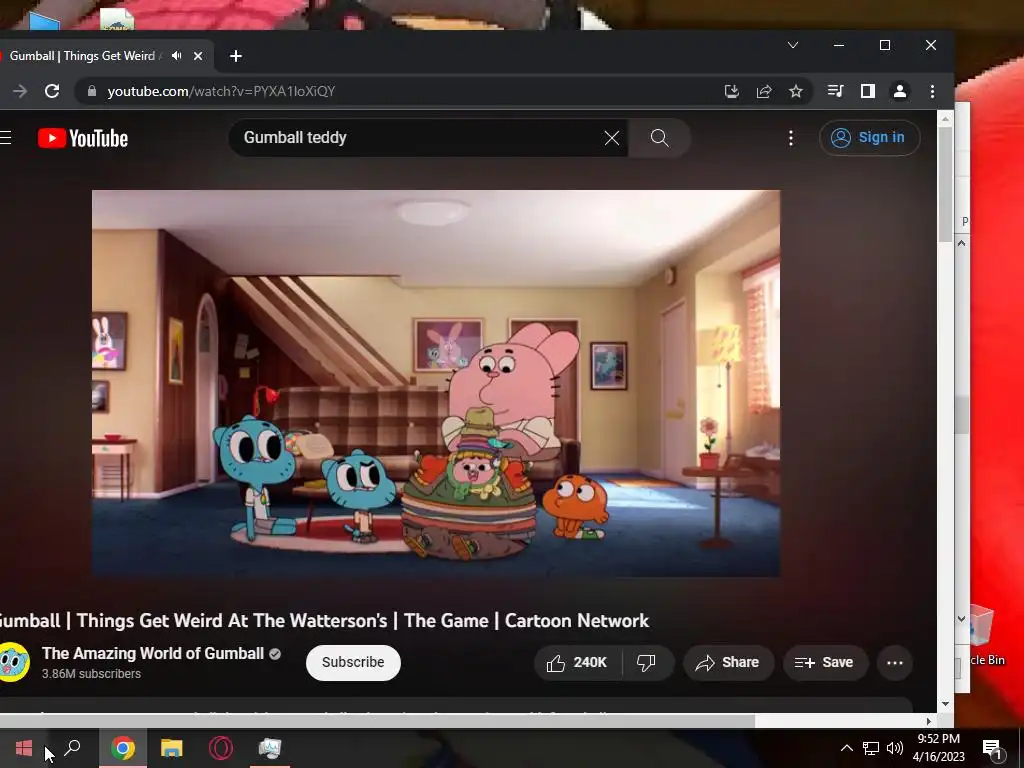Image resolution: width=1024 pixels, height=768 pixels.
Task: Click the page scroll down arrow
Action: [946, 703]
